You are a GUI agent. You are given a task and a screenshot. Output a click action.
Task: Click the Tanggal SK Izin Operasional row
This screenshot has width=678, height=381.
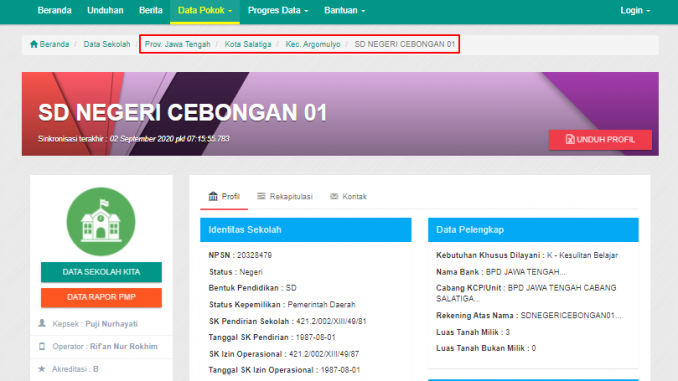pyautogui.click(x=284, y=370)
